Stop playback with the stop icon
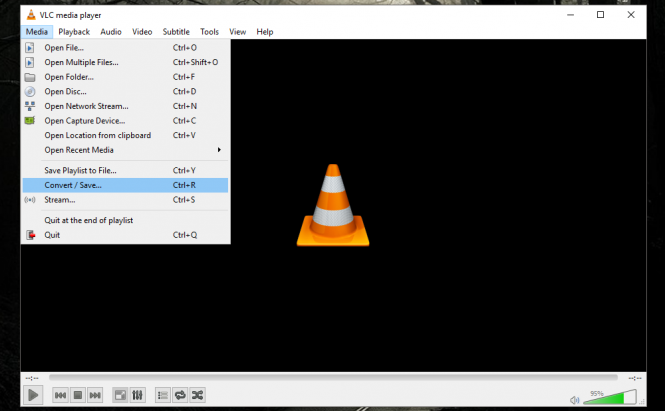 (78, 395)
